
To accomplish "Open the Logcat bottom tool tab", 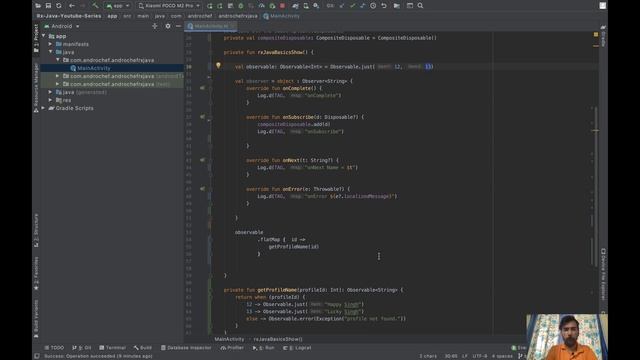I will tap(297, 348).
